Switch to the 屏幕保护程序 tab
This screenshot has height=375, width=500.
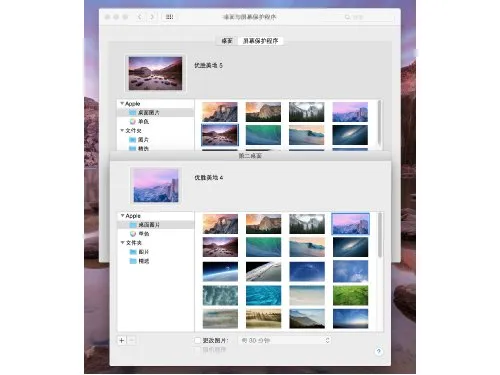pos(260,41)
